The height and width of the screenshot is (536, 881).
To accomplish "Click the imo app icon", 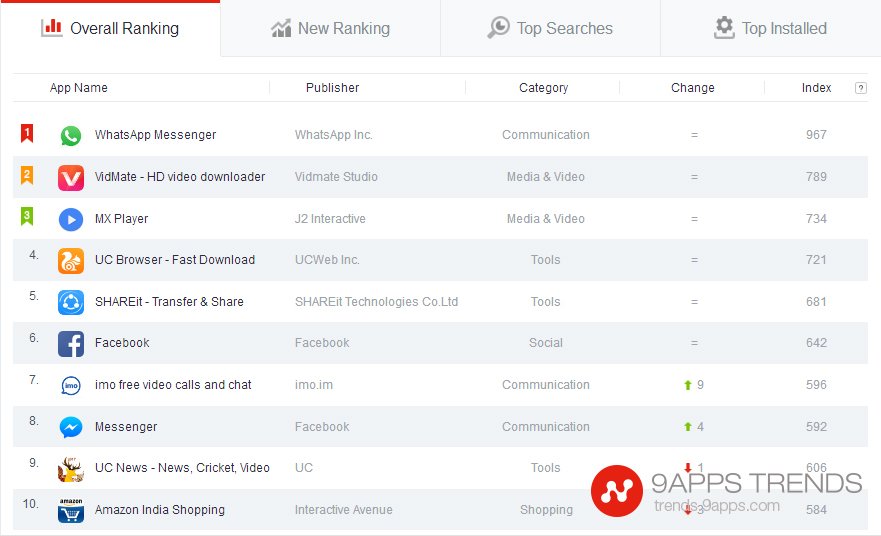I will click(x=71, y=385).
